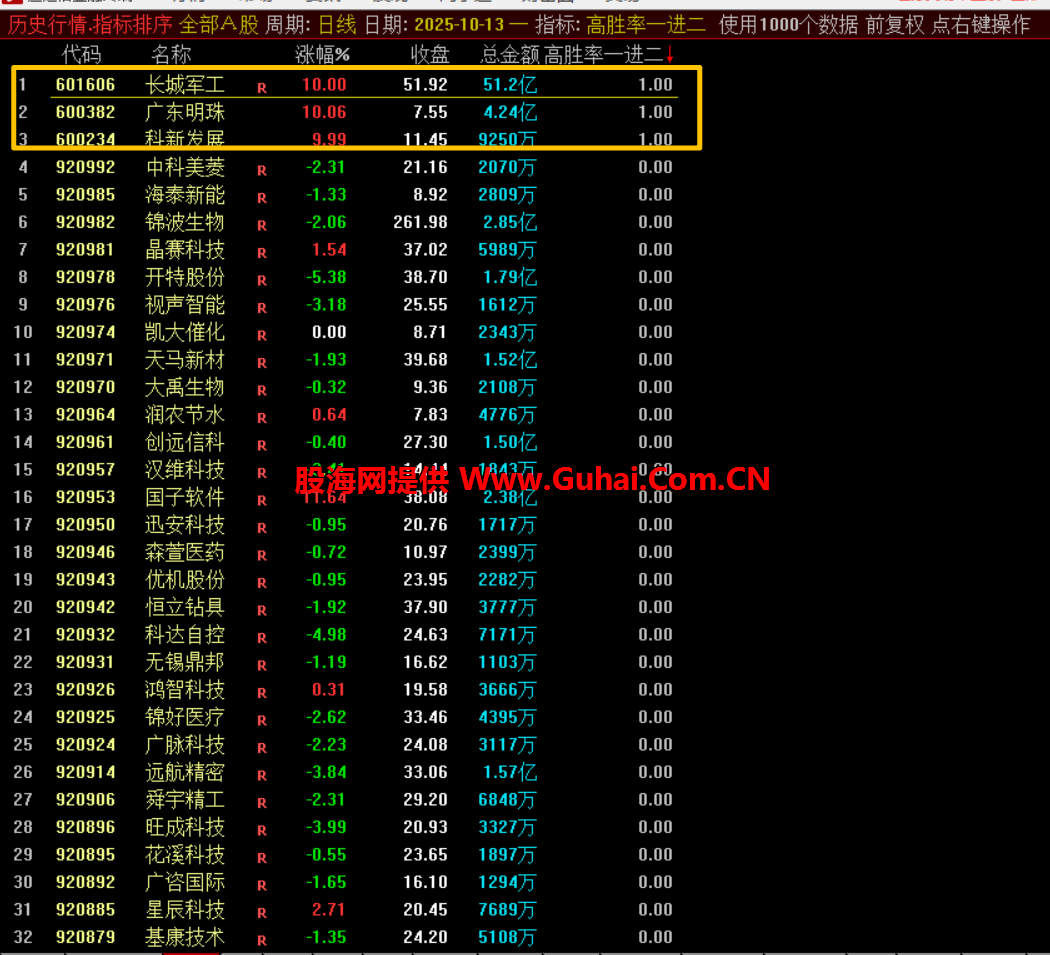
Task: Click the red sort arrow after 高胜率一进二
Action: click(x=669, y=55)
